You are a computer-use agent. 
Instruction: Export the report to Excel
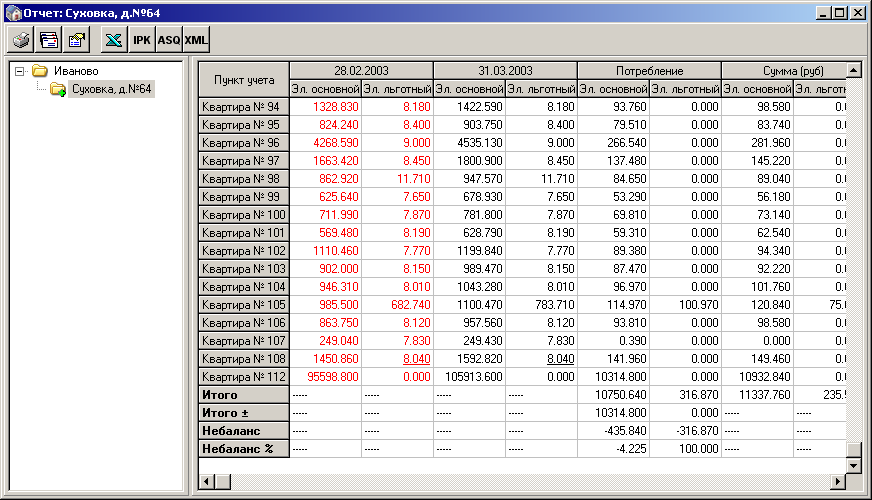pos(114,40)
